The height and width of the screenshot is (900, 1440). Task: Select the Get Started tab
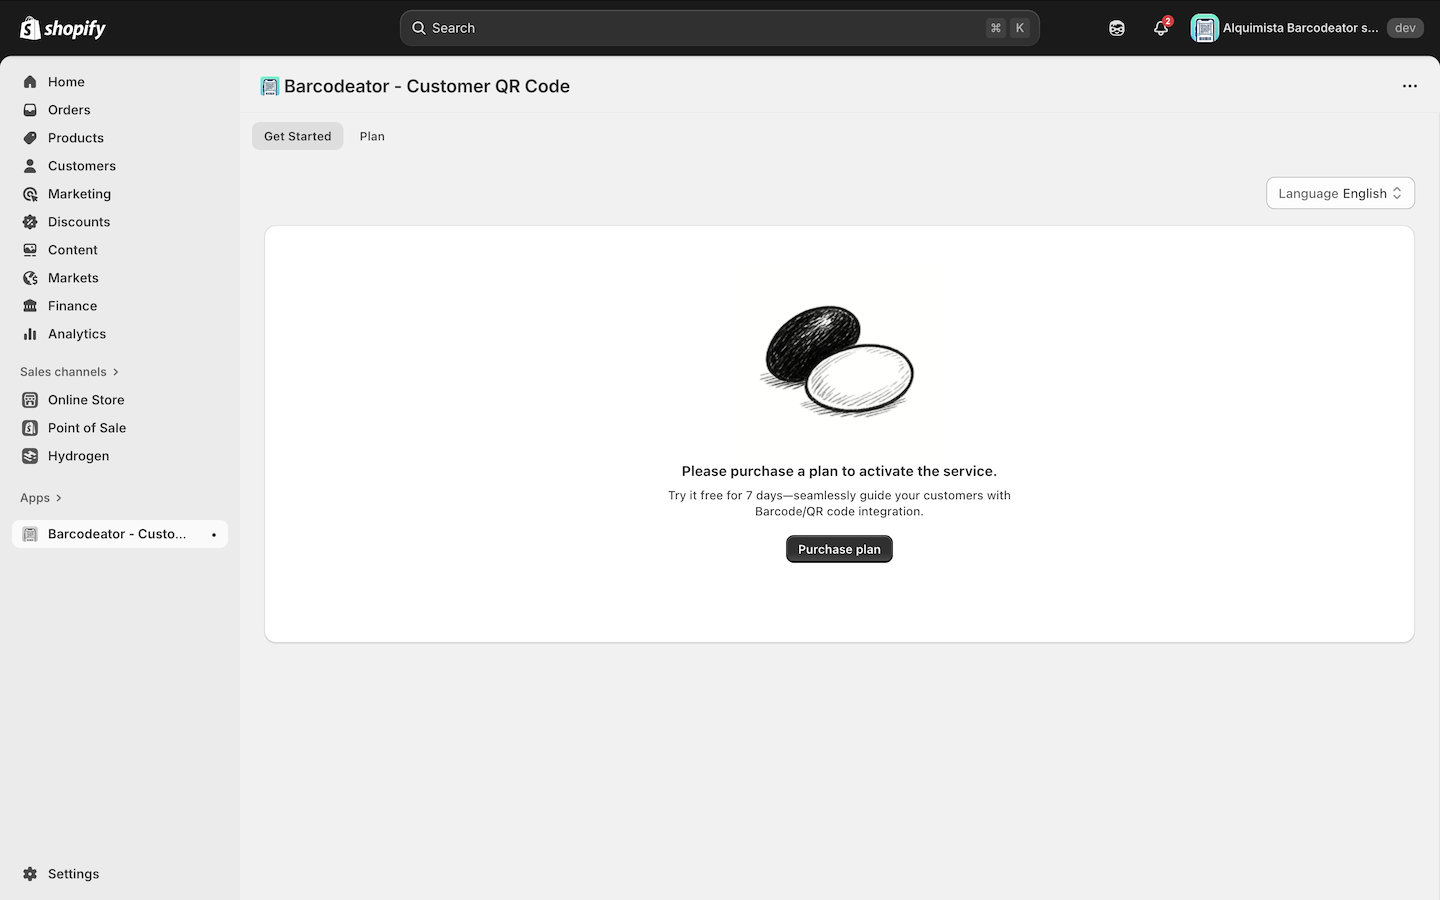(297, 136)
